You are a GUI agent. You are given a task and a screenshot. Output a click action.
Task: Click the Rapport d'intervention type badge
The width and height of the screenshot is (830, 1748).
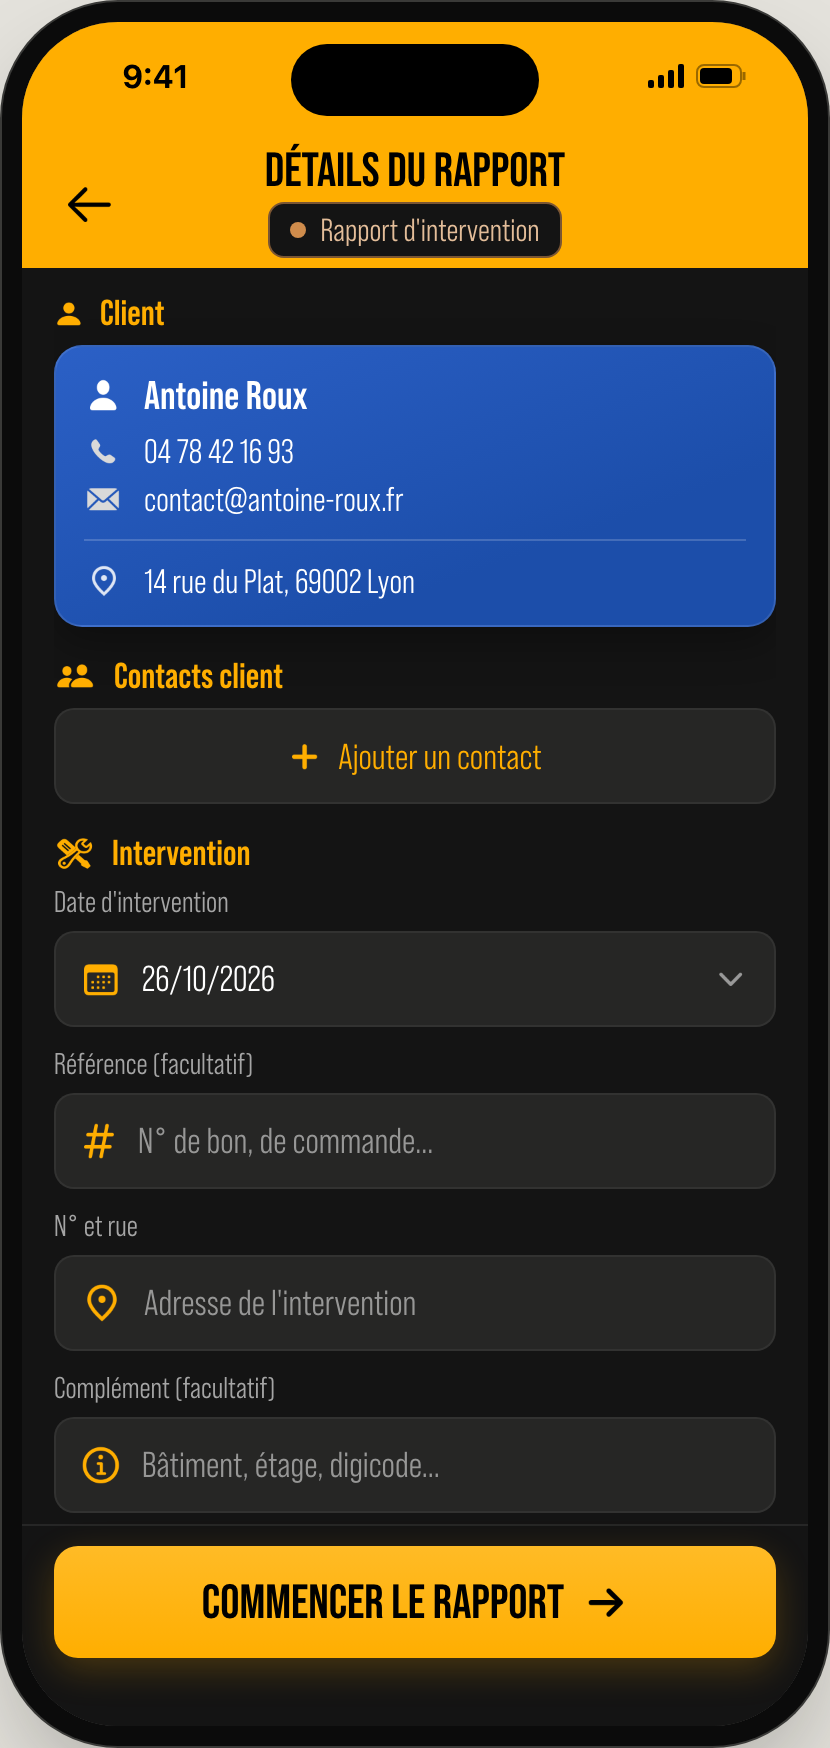tap(415, 230)
